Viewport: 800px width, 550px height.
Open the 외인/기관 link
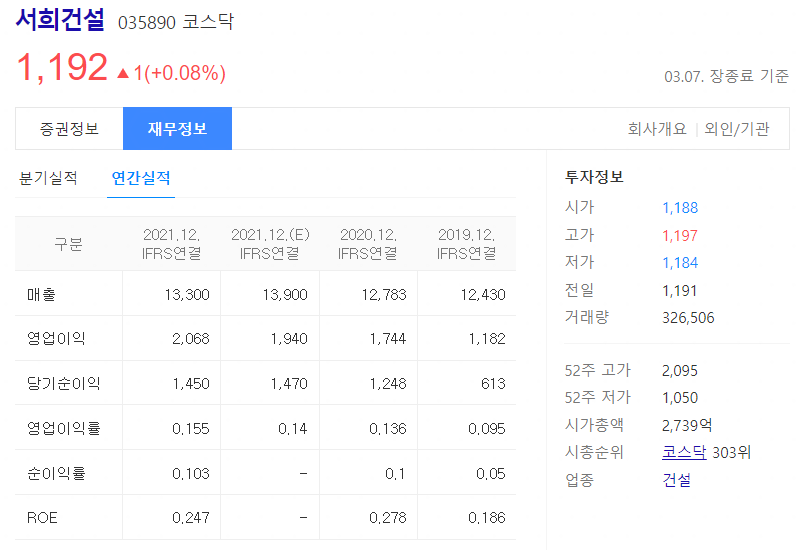point(737,129)
